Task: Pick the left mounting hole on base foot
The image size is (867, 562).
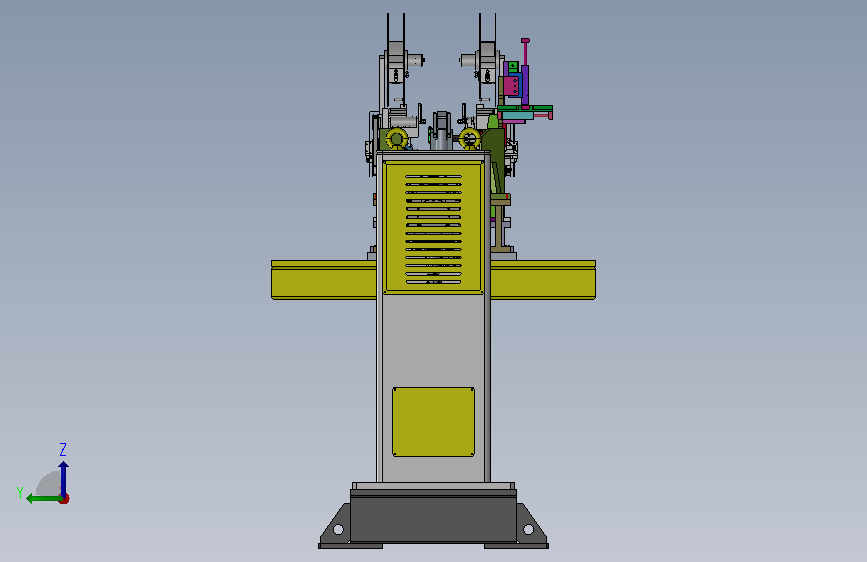Action: (338, 529)
